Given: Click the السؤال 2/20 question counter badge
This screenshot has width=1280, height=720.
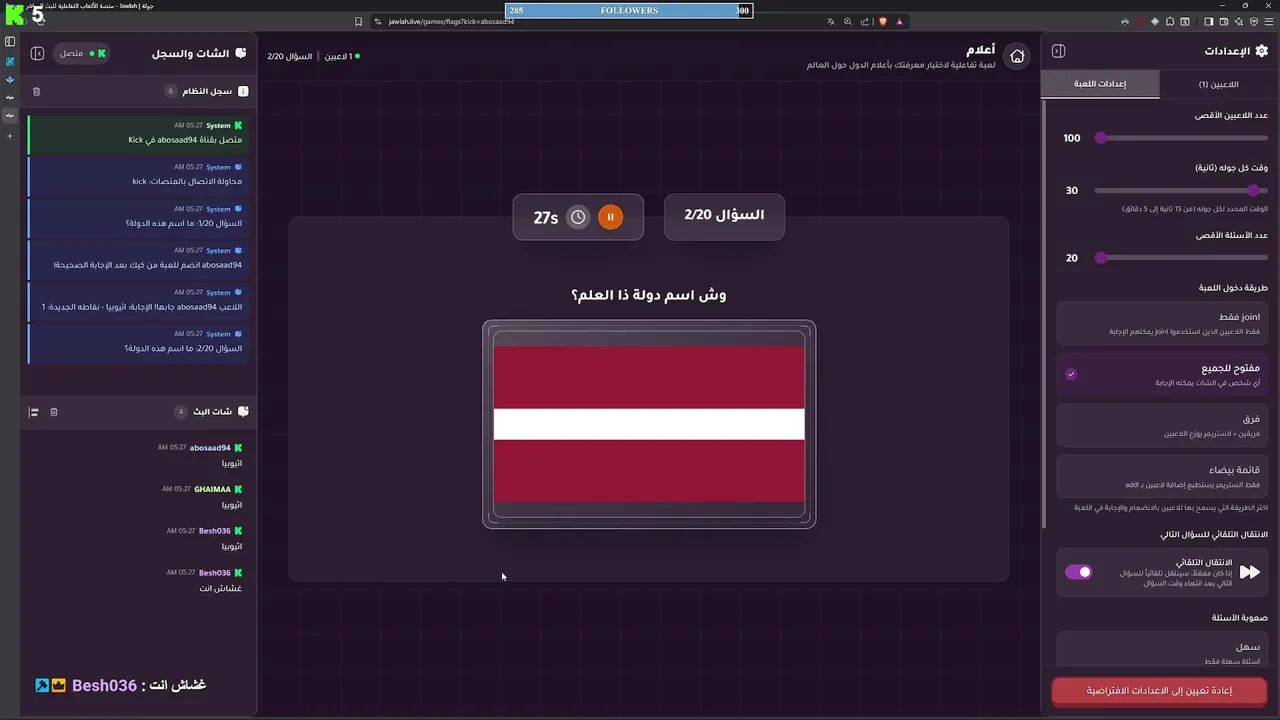Looking at the screenshot, I should [724, 216].
